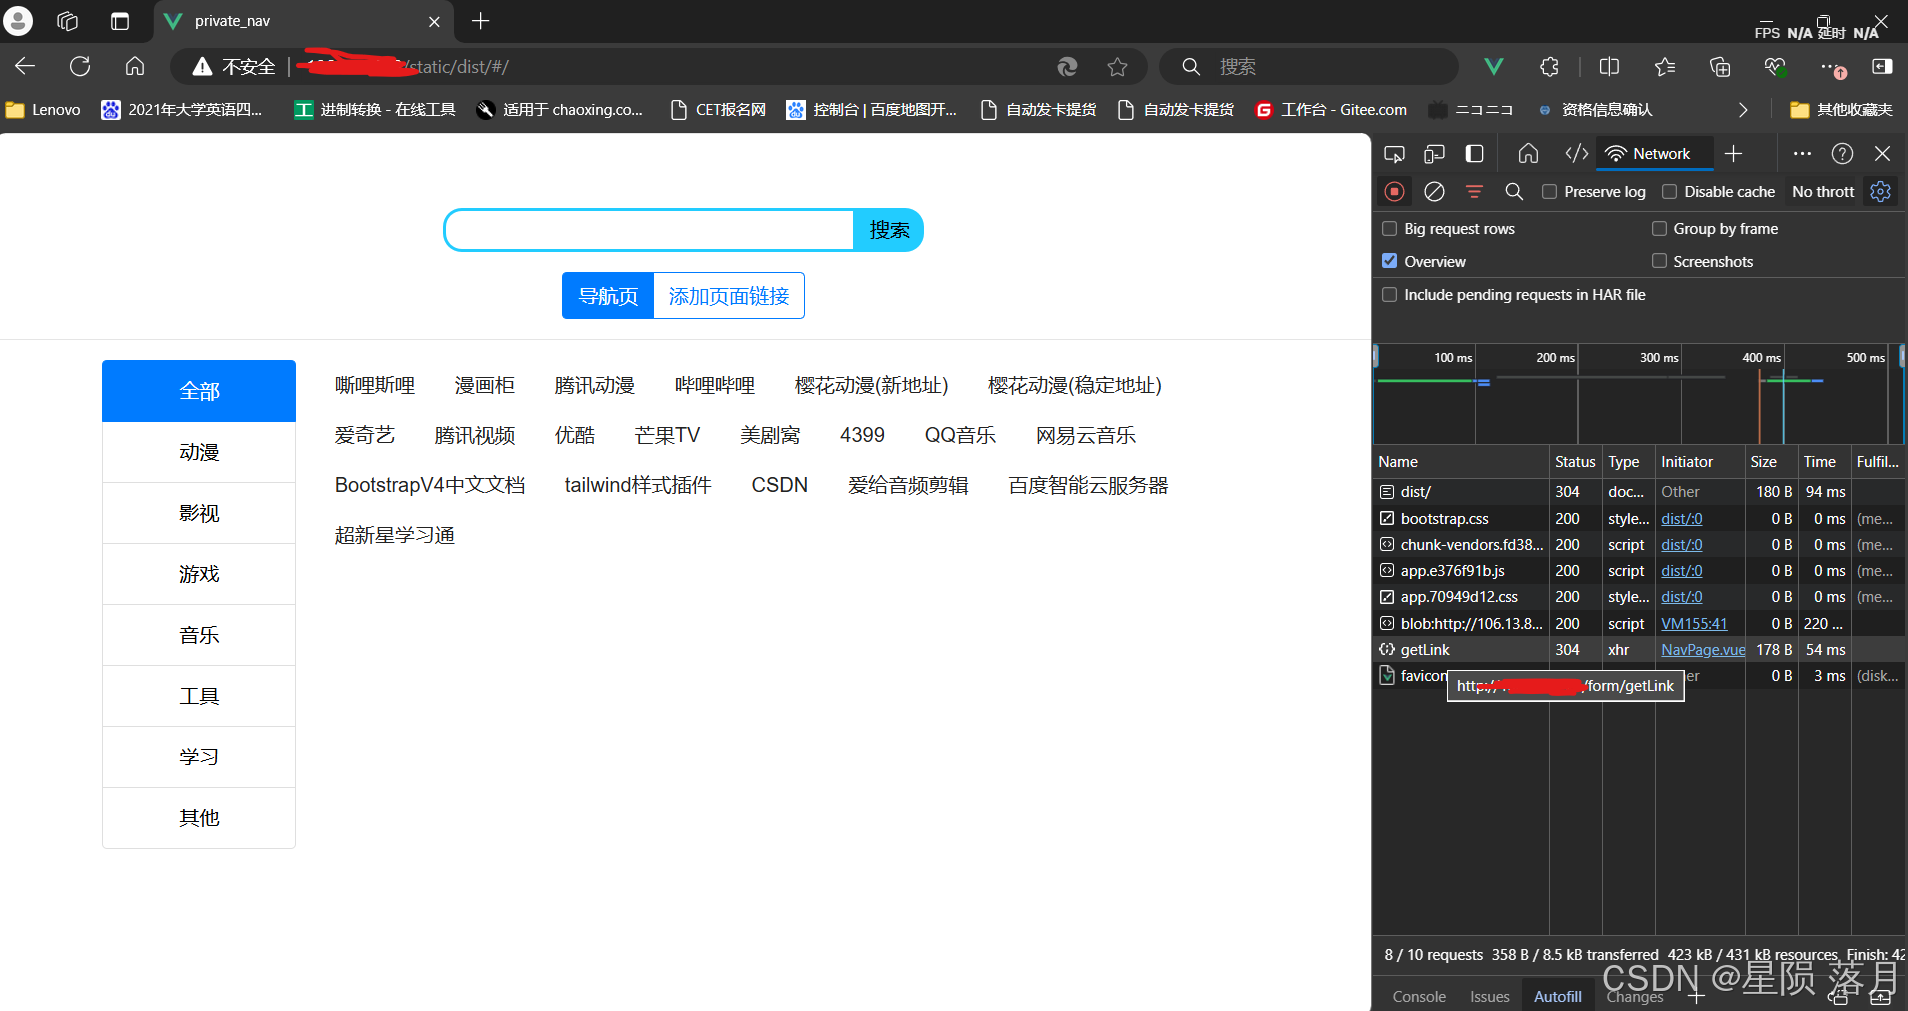1908x1011 pixels.
Task: Reload the page with refresh icon
Action: click(80, 66)
